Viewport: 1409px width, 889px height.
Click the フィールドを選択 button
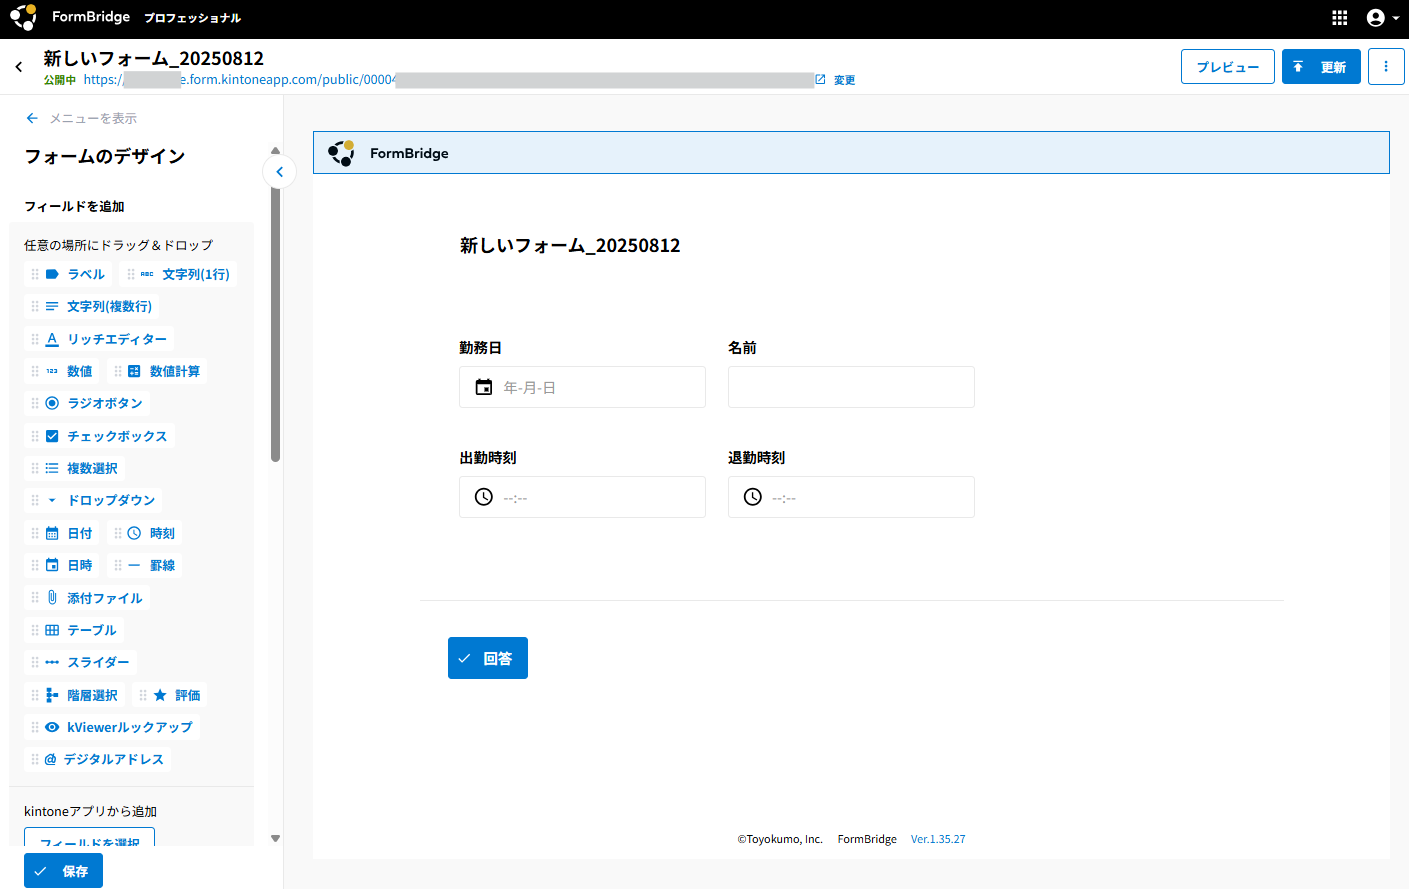(x=89, y=838)
